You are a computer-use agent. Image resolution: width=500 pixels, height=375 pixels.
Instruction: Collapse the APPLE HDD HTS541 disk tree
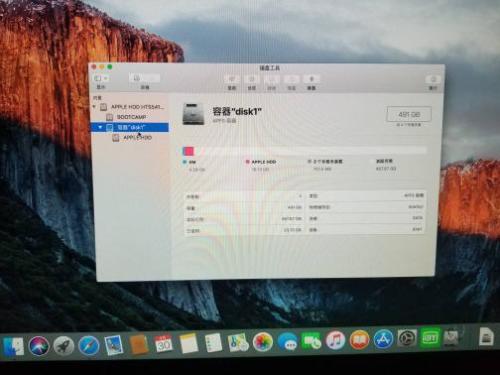94,107
